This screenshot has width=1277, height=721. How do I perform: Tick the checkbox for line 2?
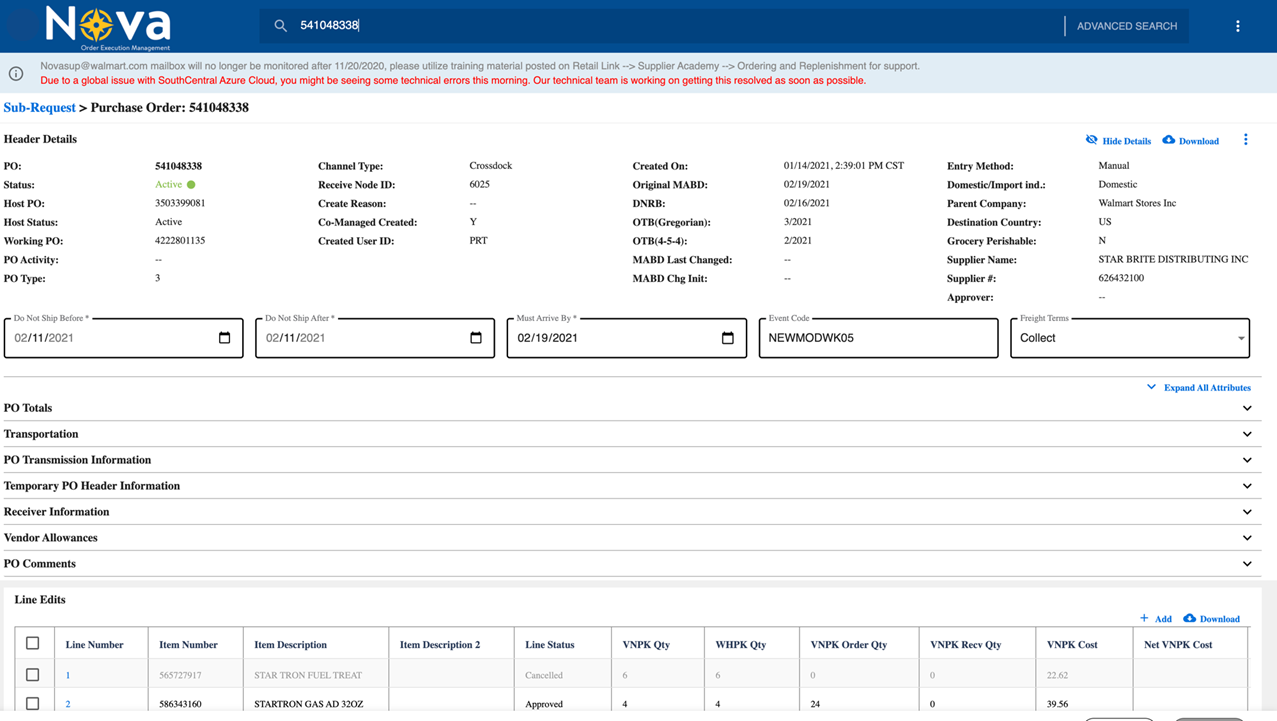click(x=33, y=704)
